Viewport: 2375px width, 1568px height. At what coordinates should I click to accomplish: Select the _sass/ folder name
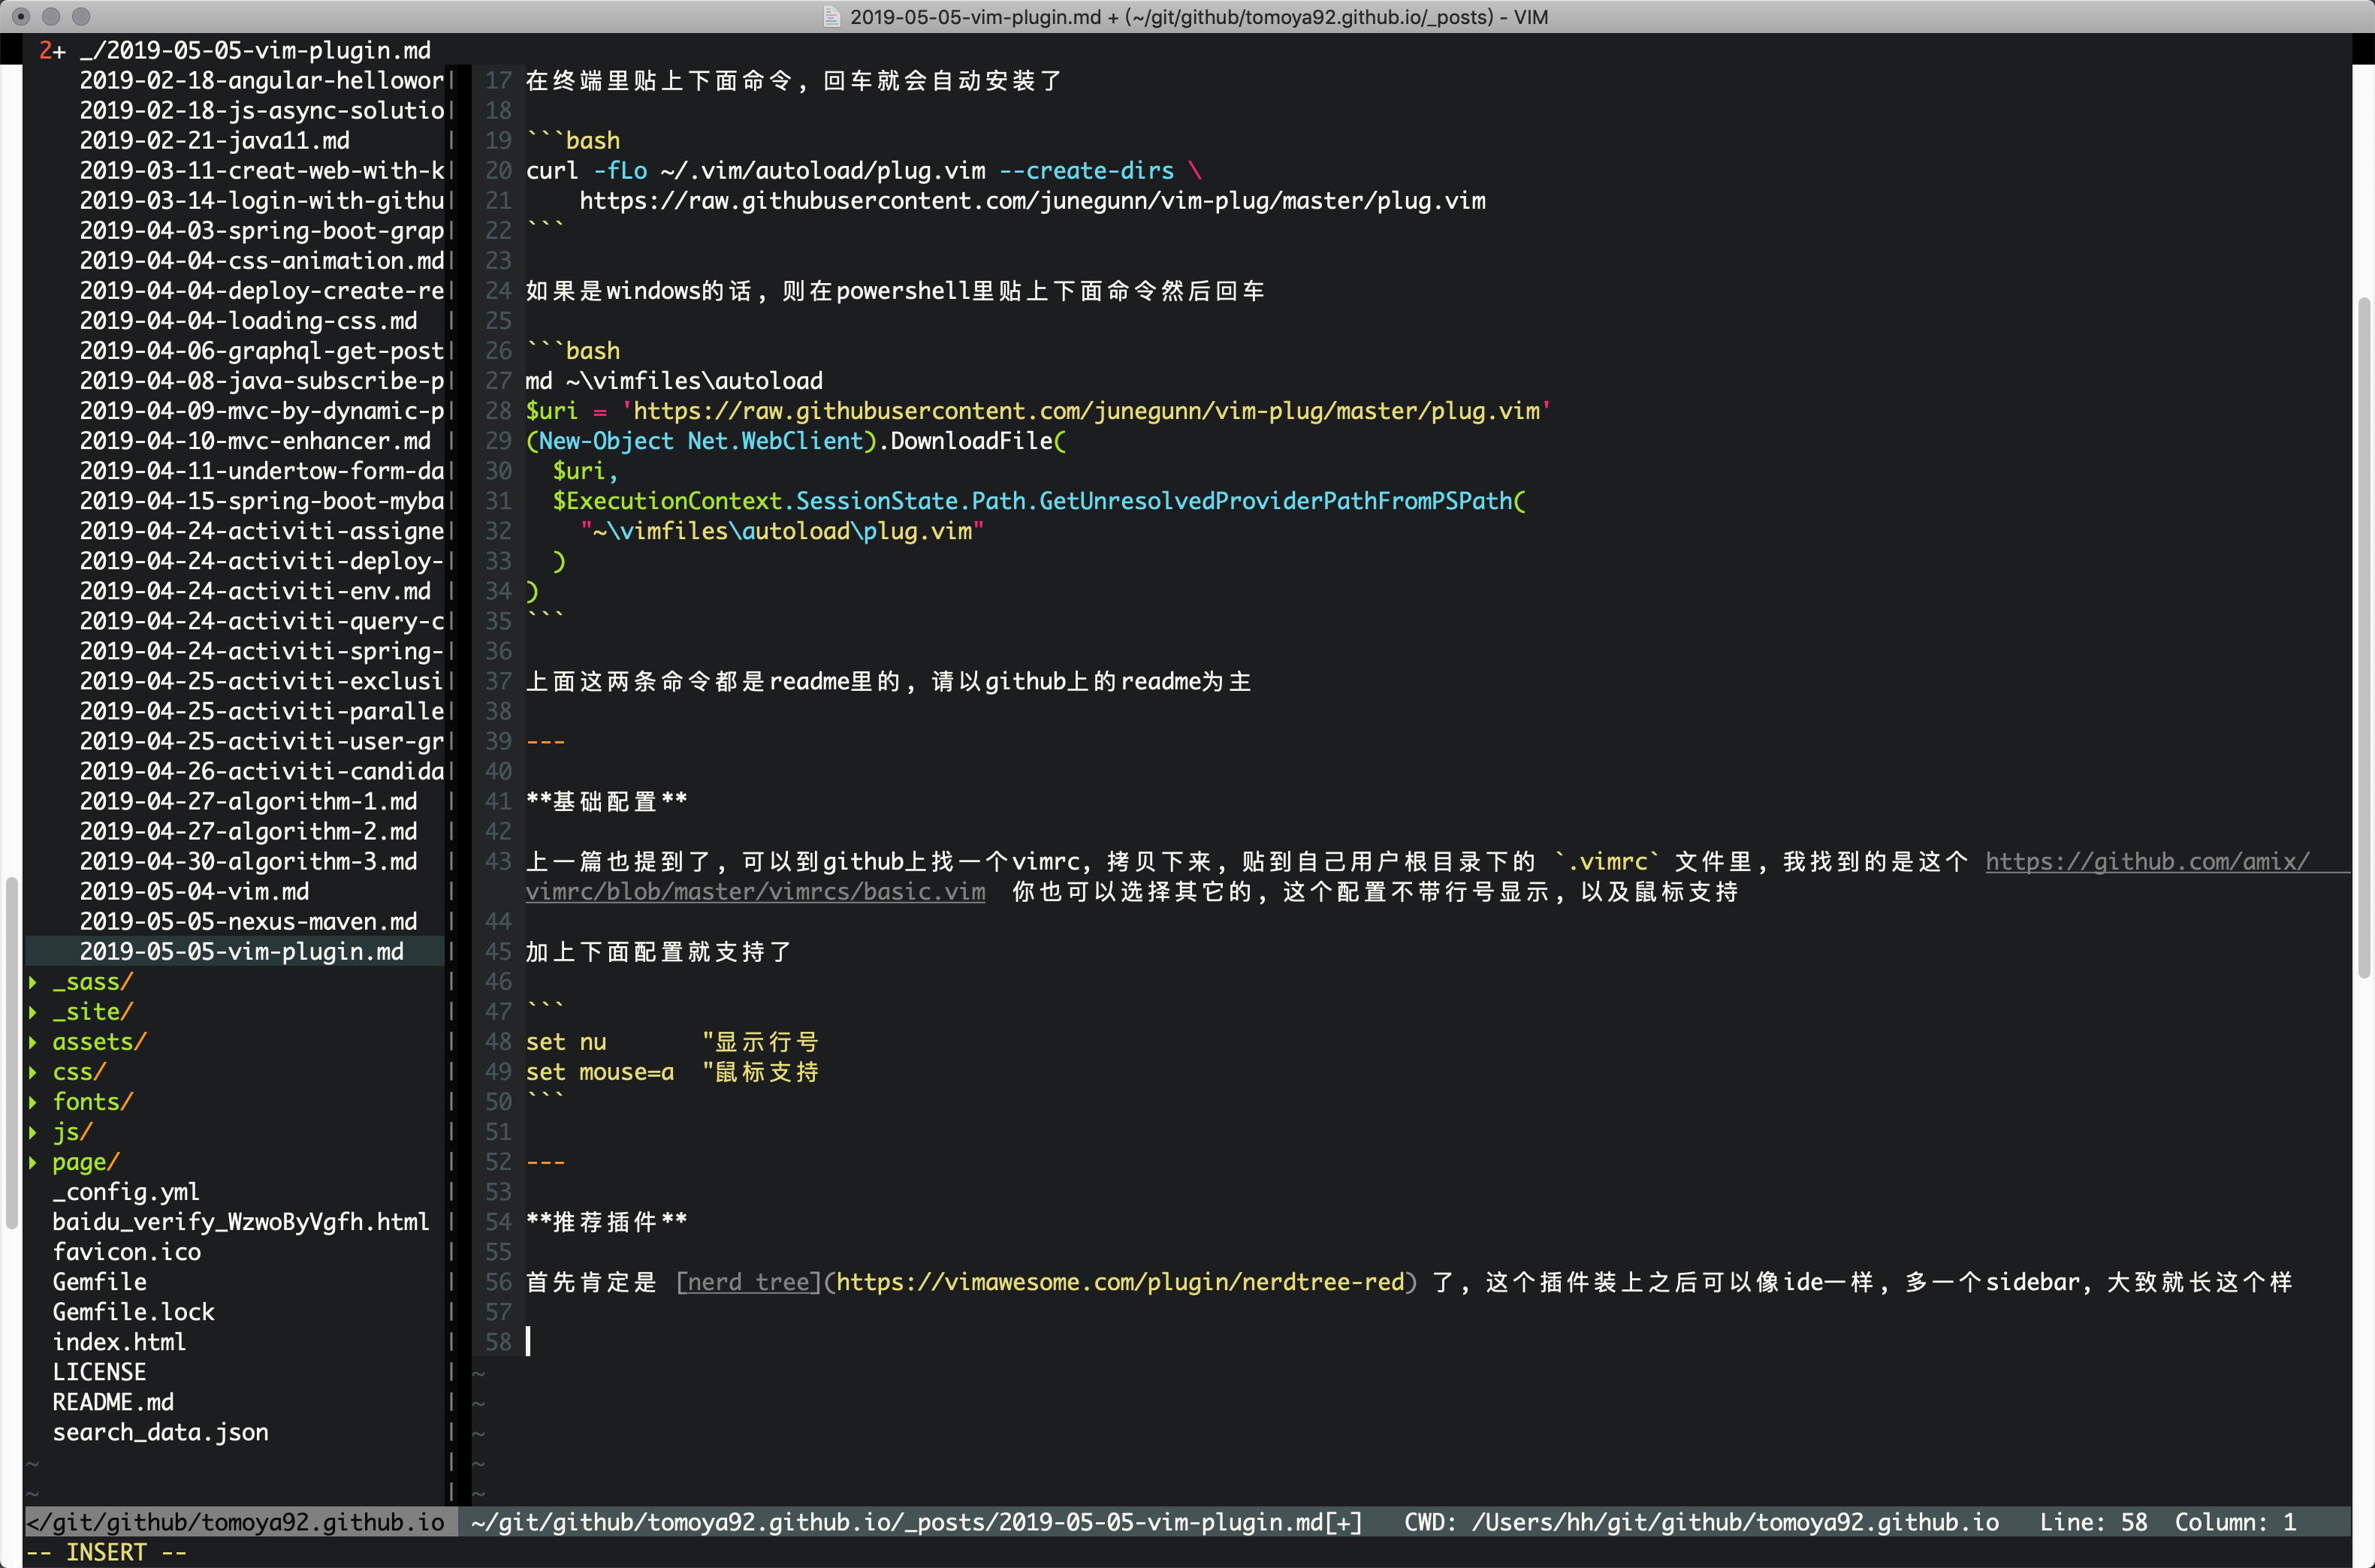point(92,982)
